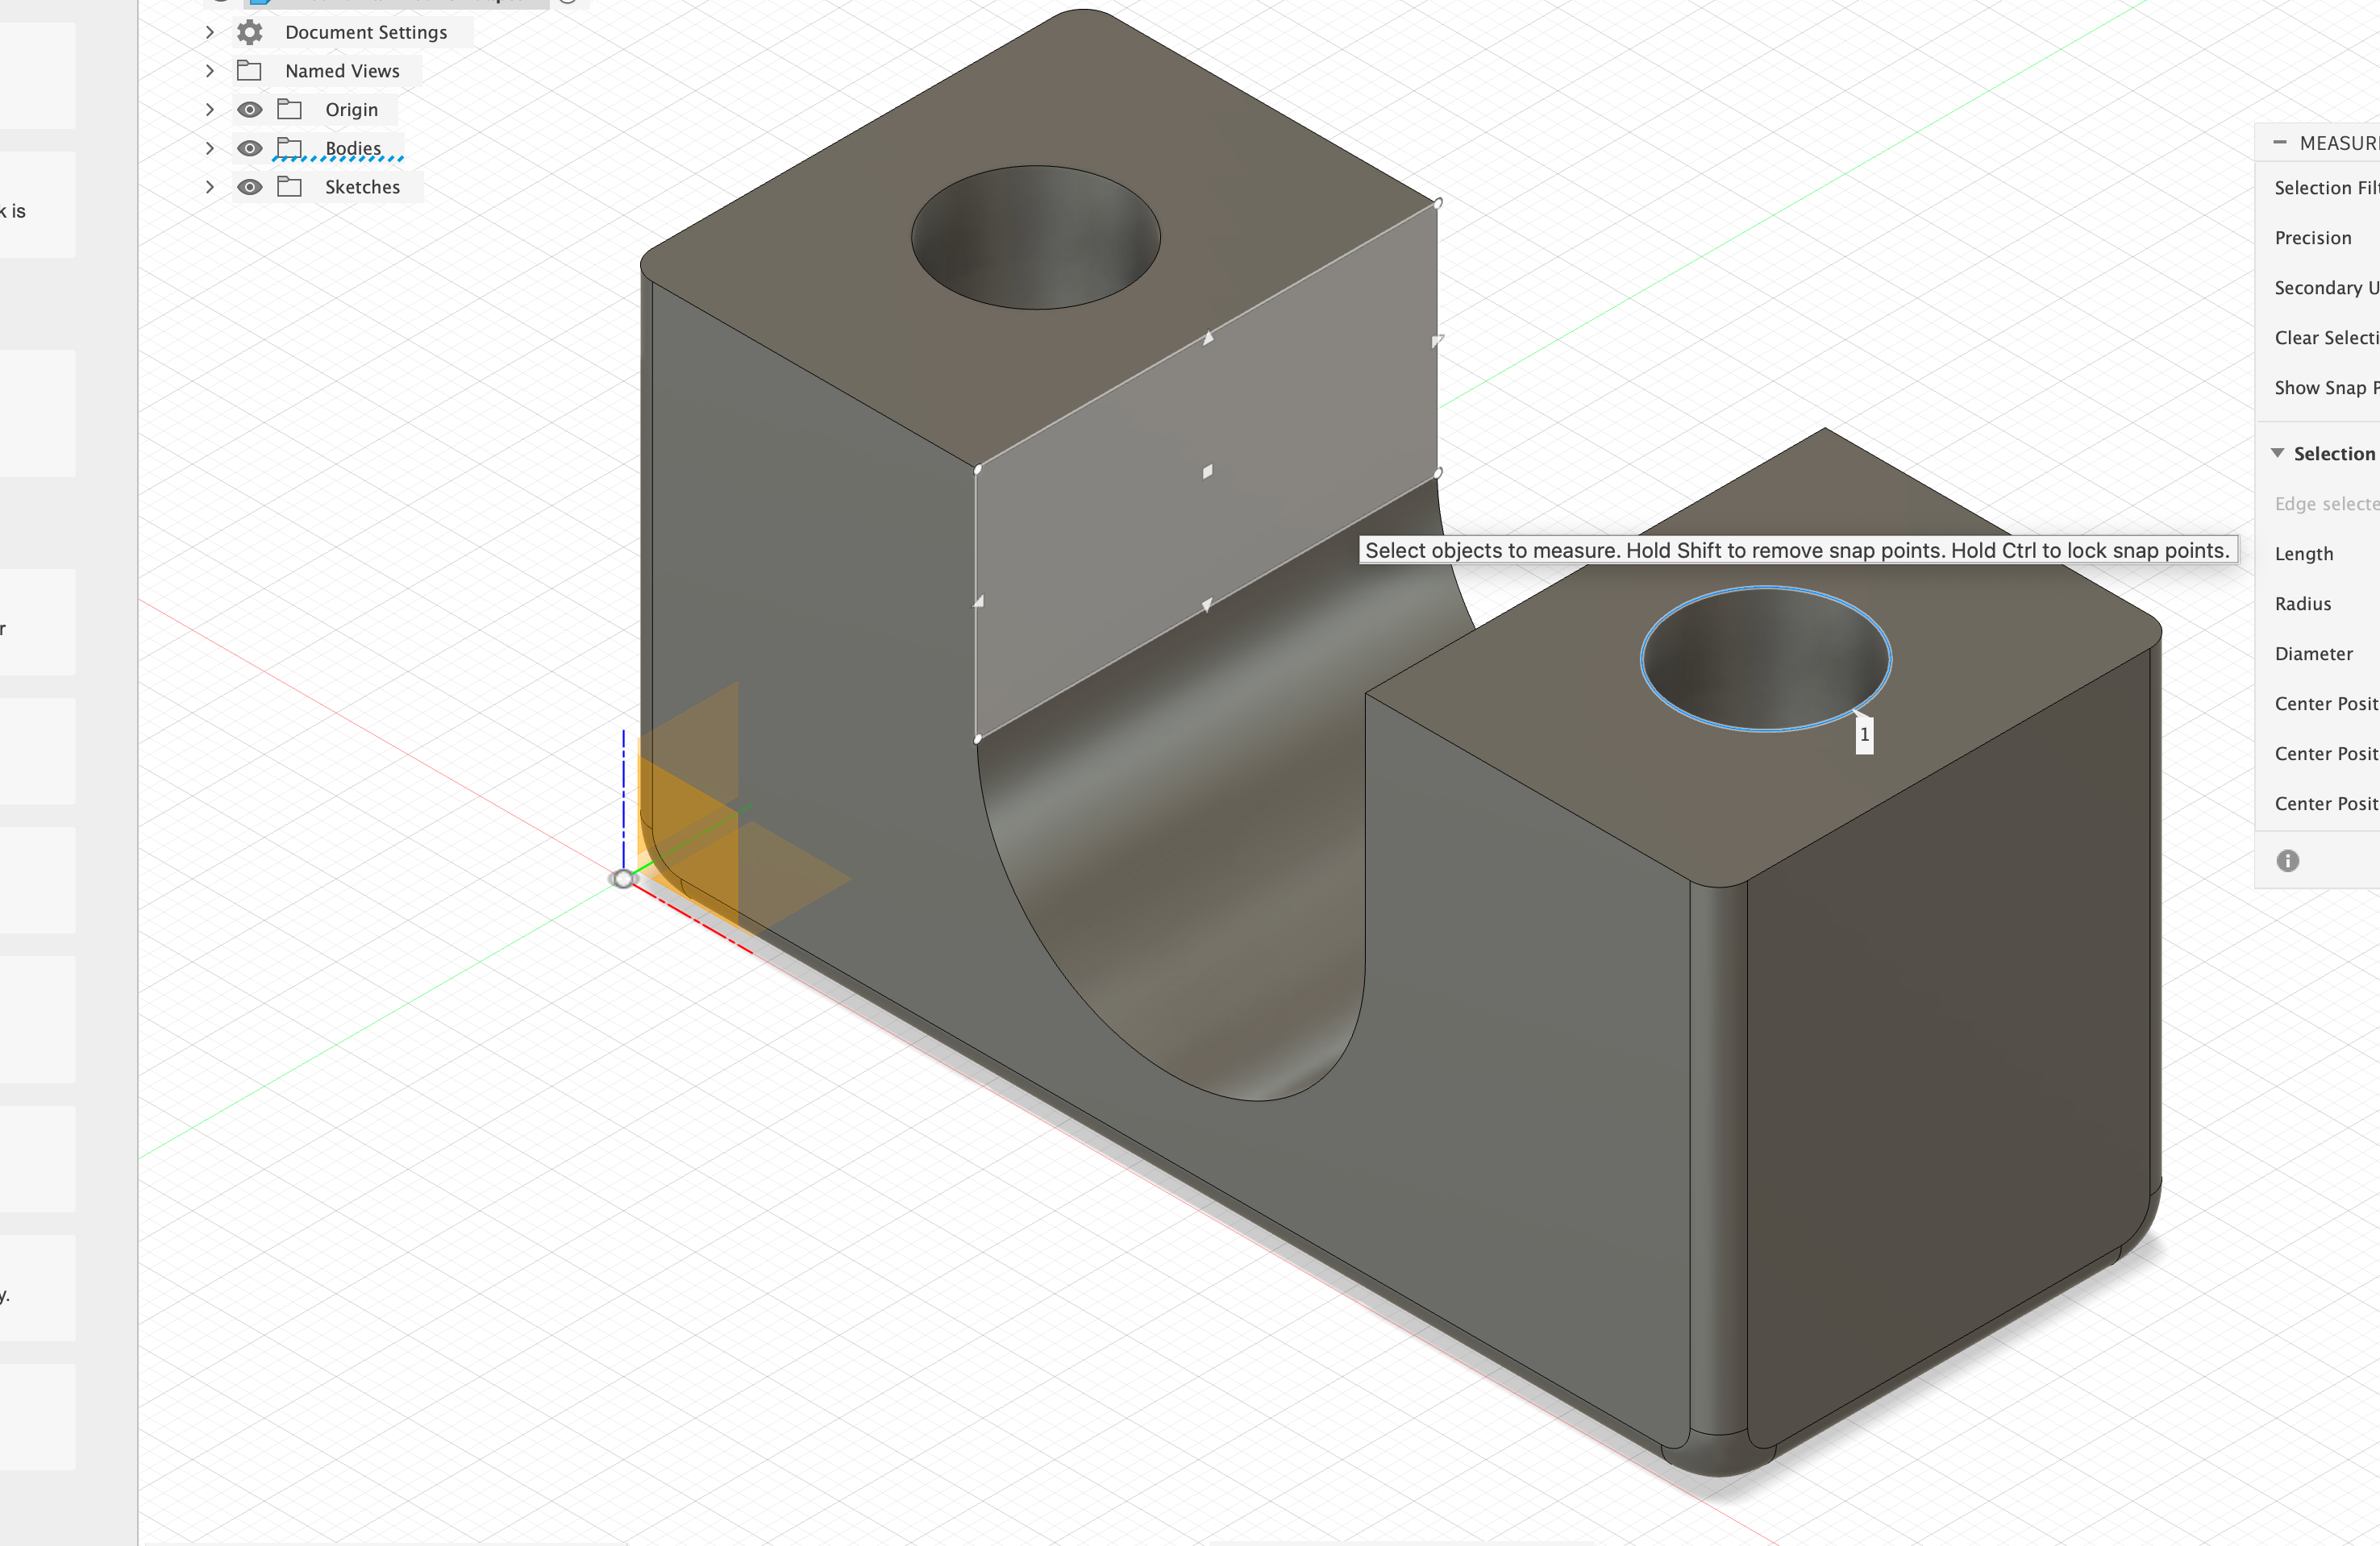
Task: Select the Sketches item in browser
Action: 362,187
